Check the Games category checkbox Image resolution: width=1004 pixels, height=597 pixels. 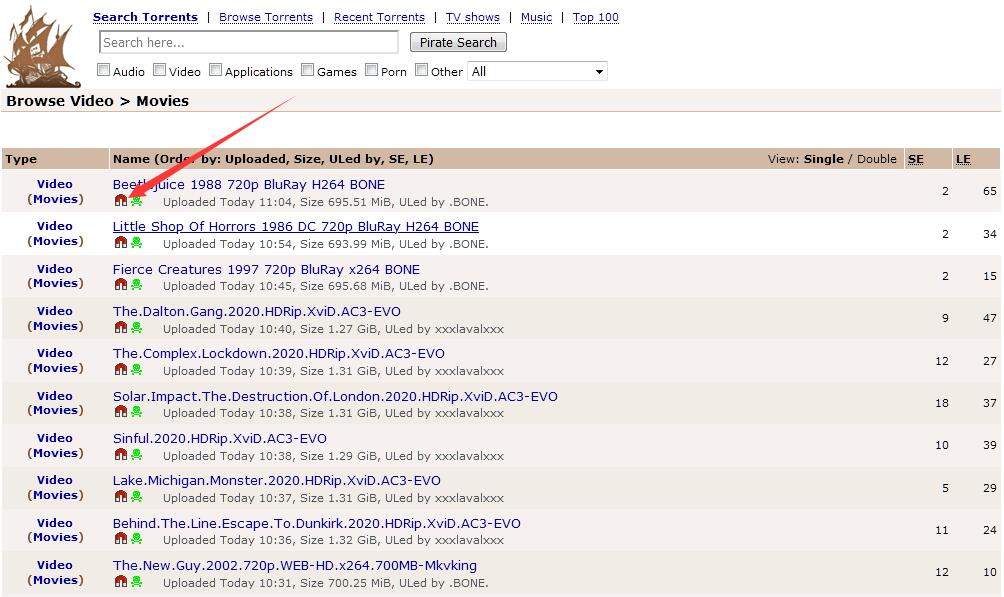click(308, 71)
